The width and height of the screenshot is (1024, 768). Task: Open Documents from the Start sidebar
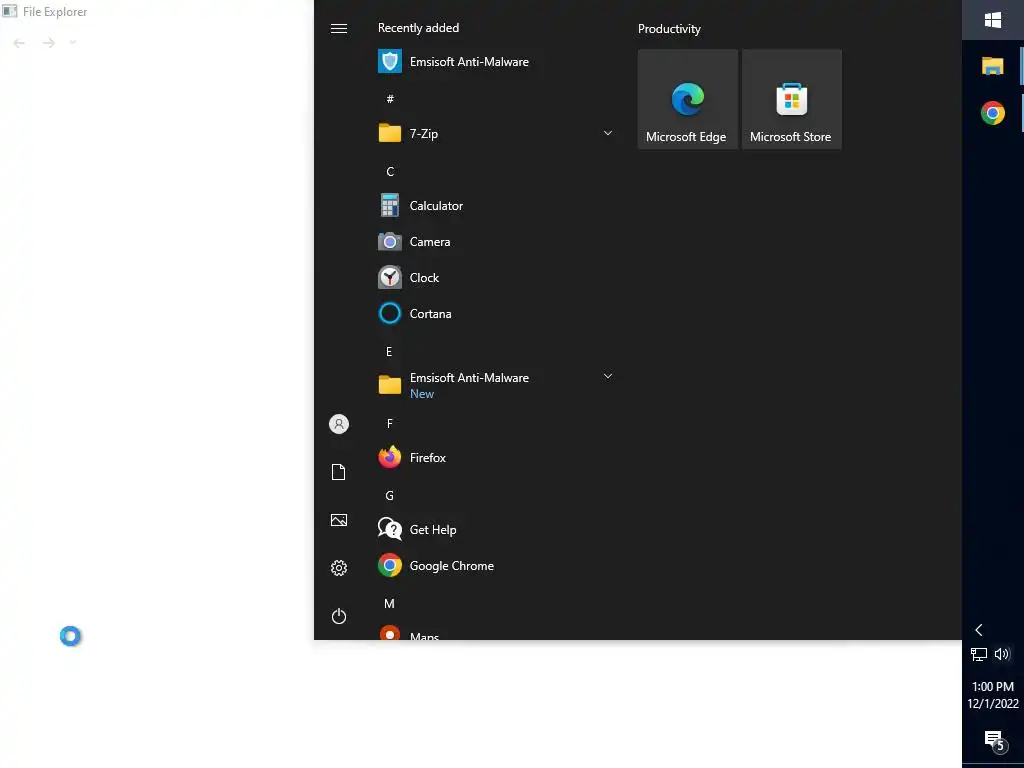click(338, 472)
